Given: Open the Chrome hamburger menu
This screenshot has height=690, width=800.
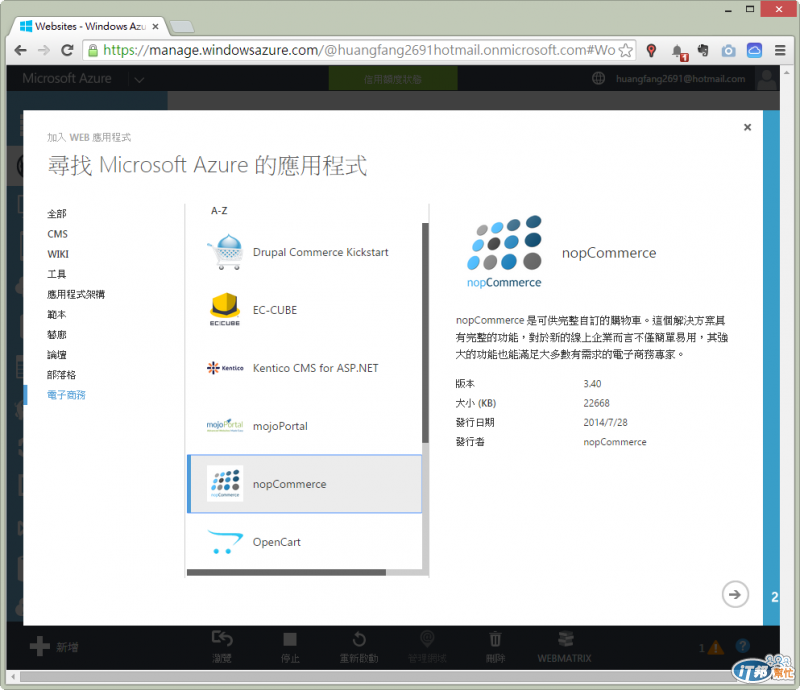Looking at the screenshot, I should point(780,50).
